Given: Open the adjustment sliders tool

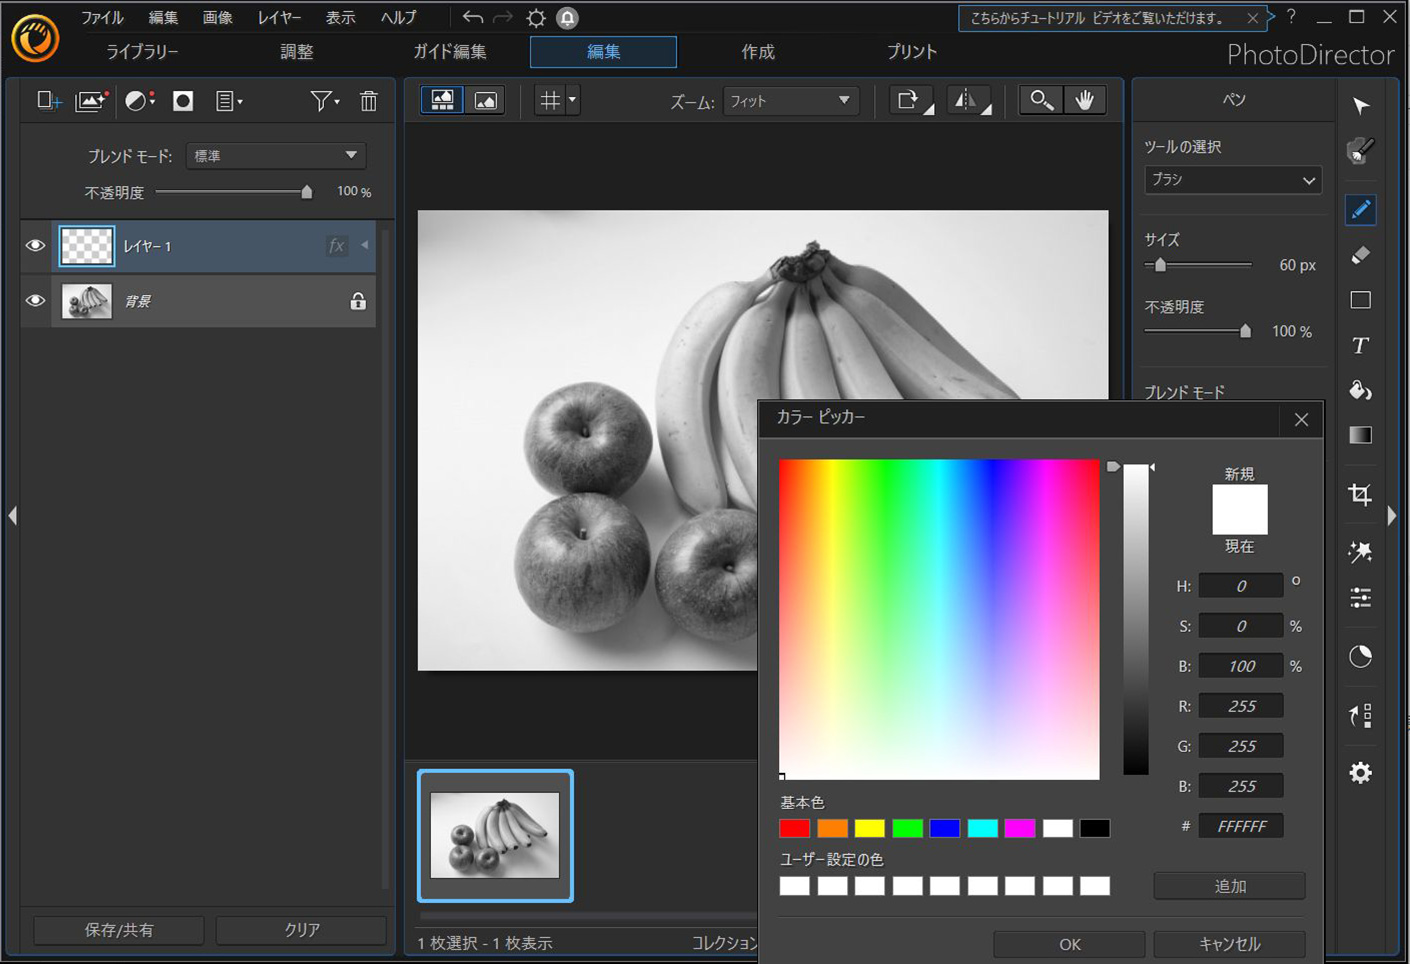Looking at the screenshot, I should 1361,598.
